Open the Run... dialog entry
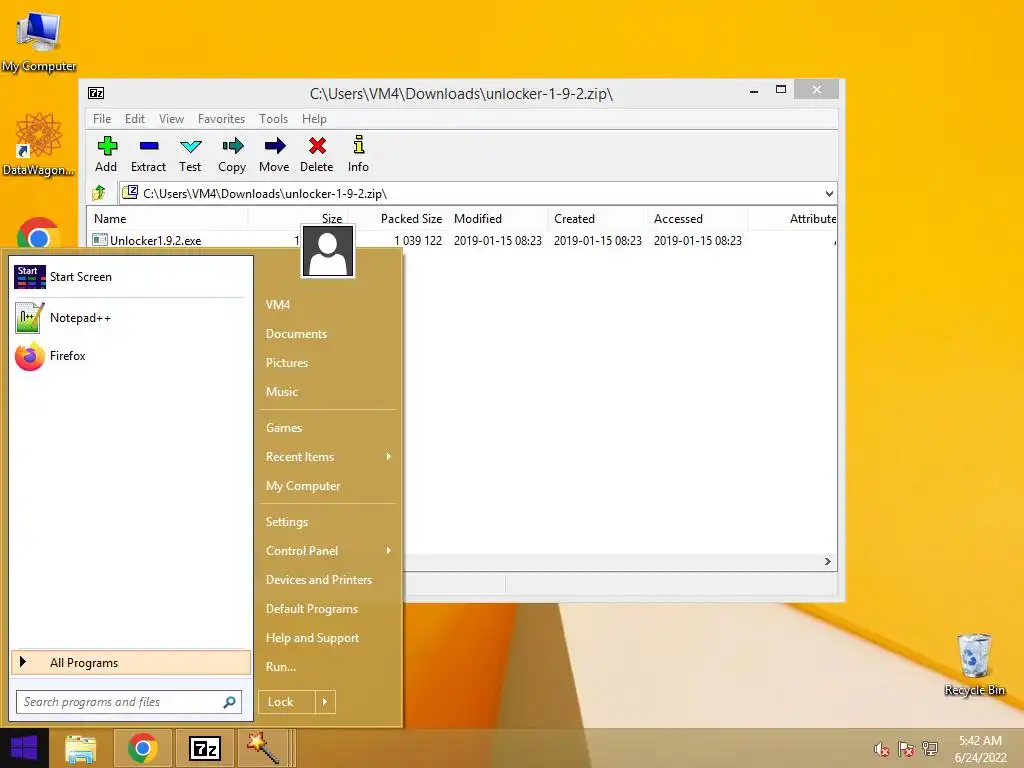The image size is (1024, 768). coord(281,667)
